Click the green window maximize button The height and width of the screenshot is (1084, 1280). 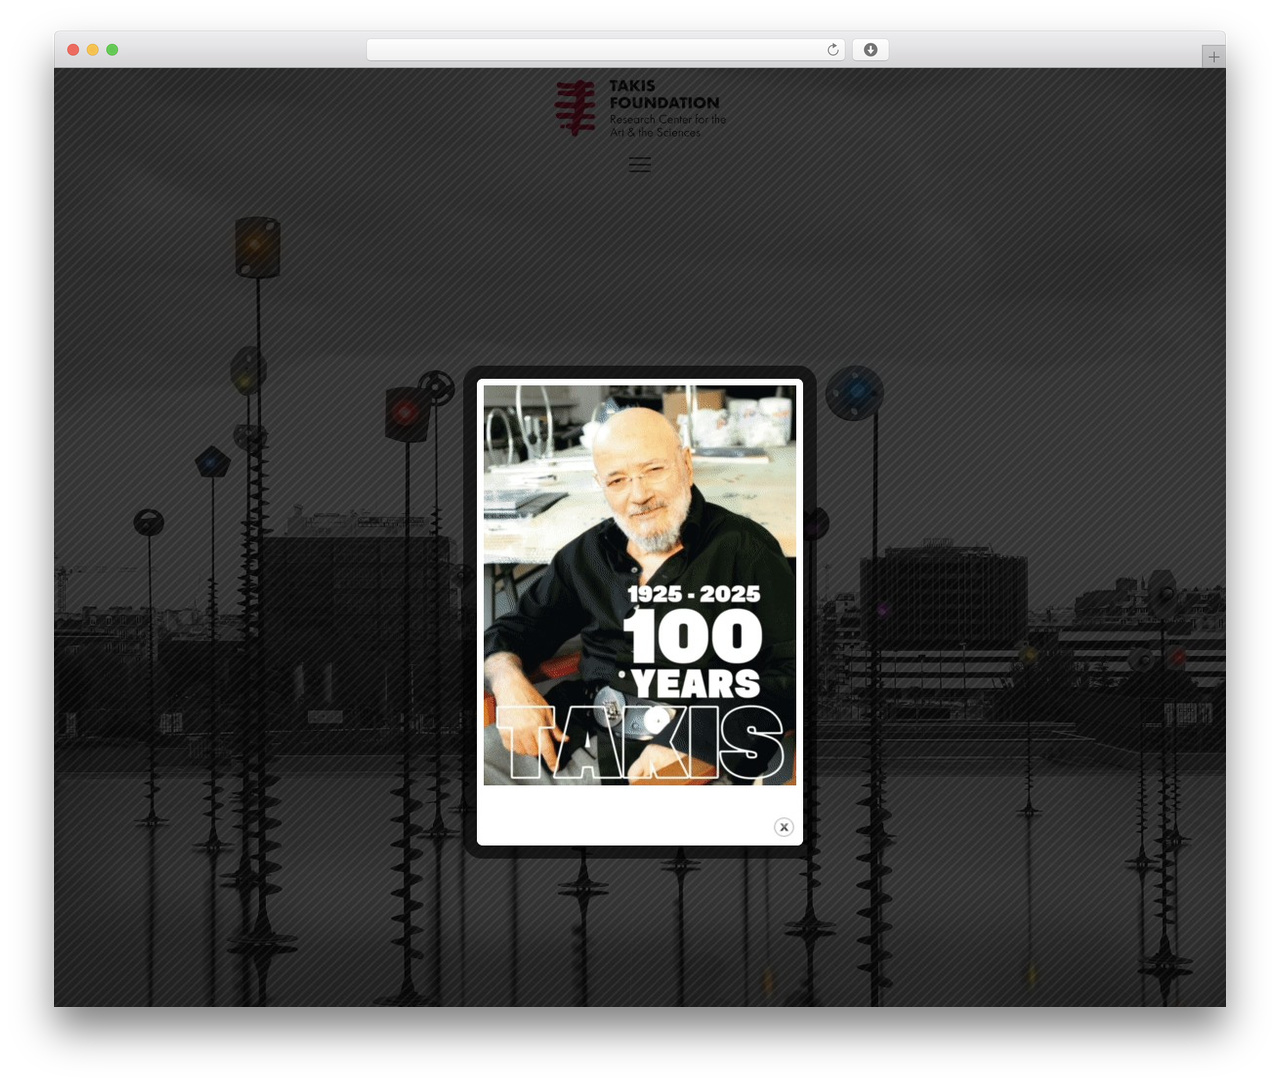pyautogui.click(x=112, y=50)
